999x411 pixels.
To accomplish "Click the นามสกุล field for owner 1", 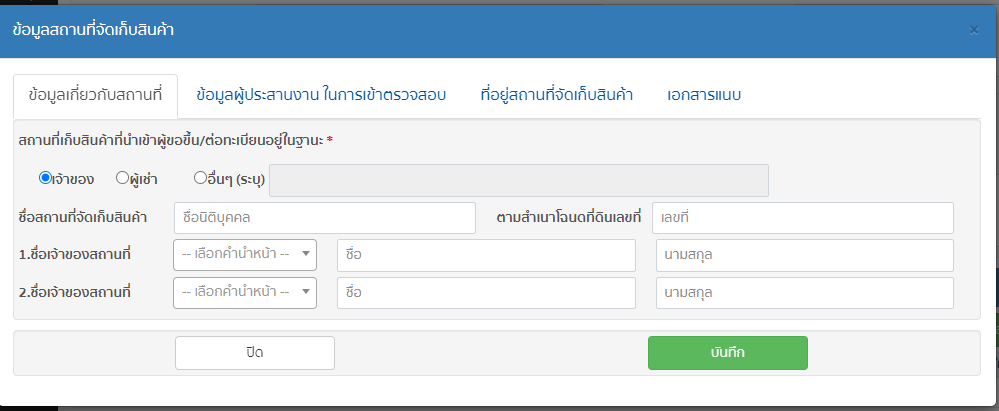I will click(x=805, y=256).
